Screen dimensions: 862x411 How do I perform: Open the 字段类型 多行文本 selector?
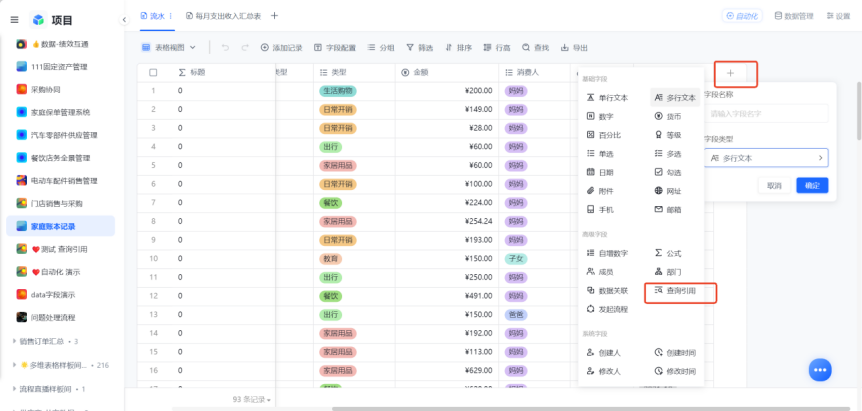pyautogui.click(x=766, y=158)
